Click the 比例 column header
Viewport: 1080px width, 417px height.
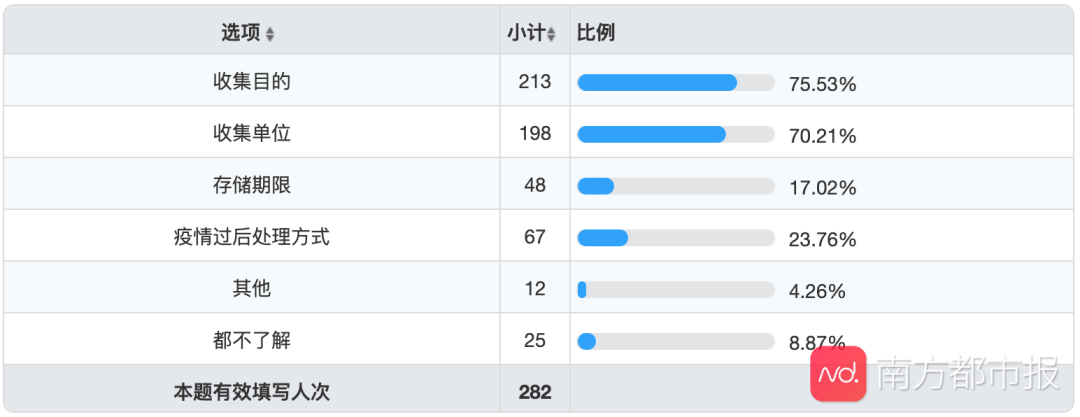(596, 33)
